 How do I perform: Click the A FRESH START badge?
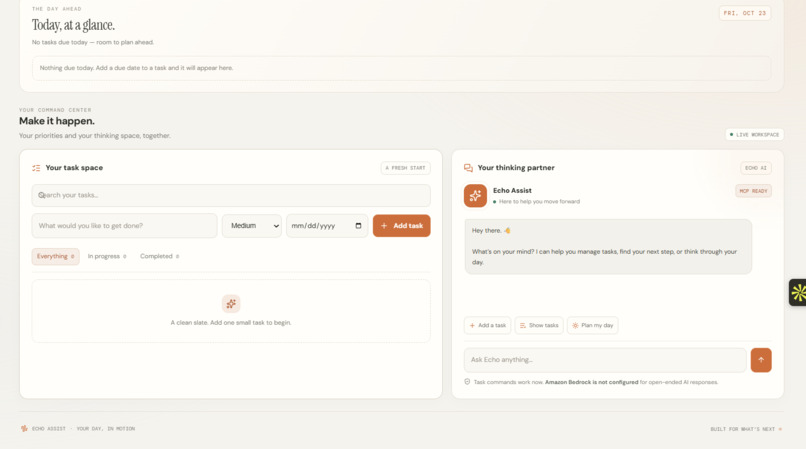click(406, 168)
